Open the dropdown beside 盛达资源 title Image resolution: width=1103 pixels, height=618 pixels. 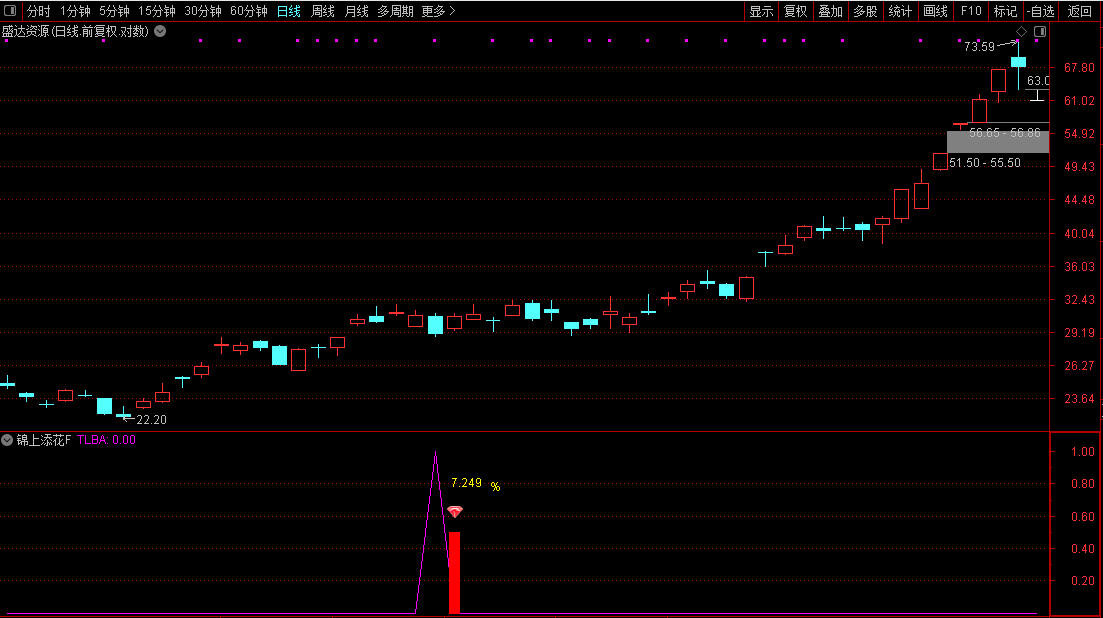click(x=160, y=31)
